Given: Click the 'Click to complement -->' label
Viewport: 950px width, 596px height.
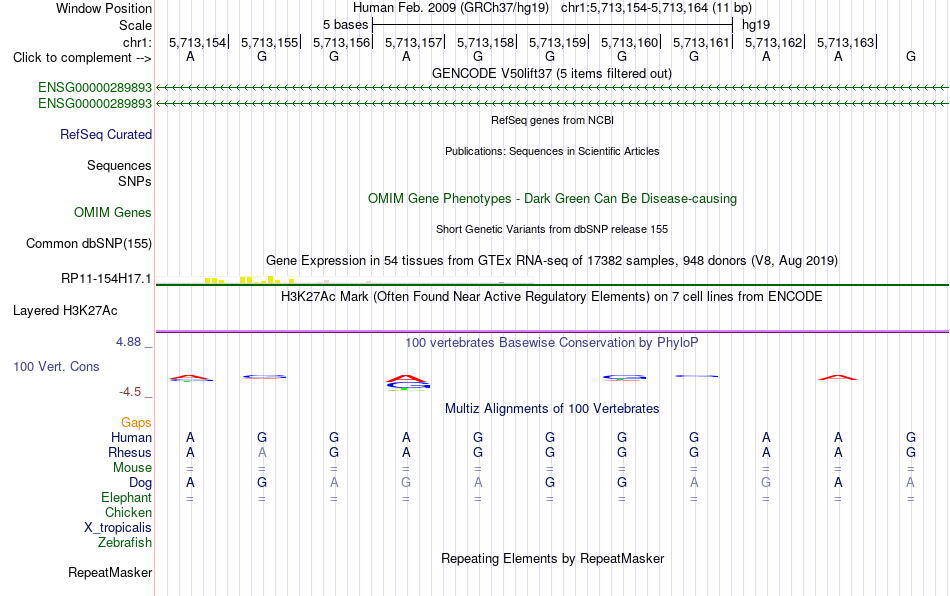Looking at the screenshot, I should pos(82,58).
